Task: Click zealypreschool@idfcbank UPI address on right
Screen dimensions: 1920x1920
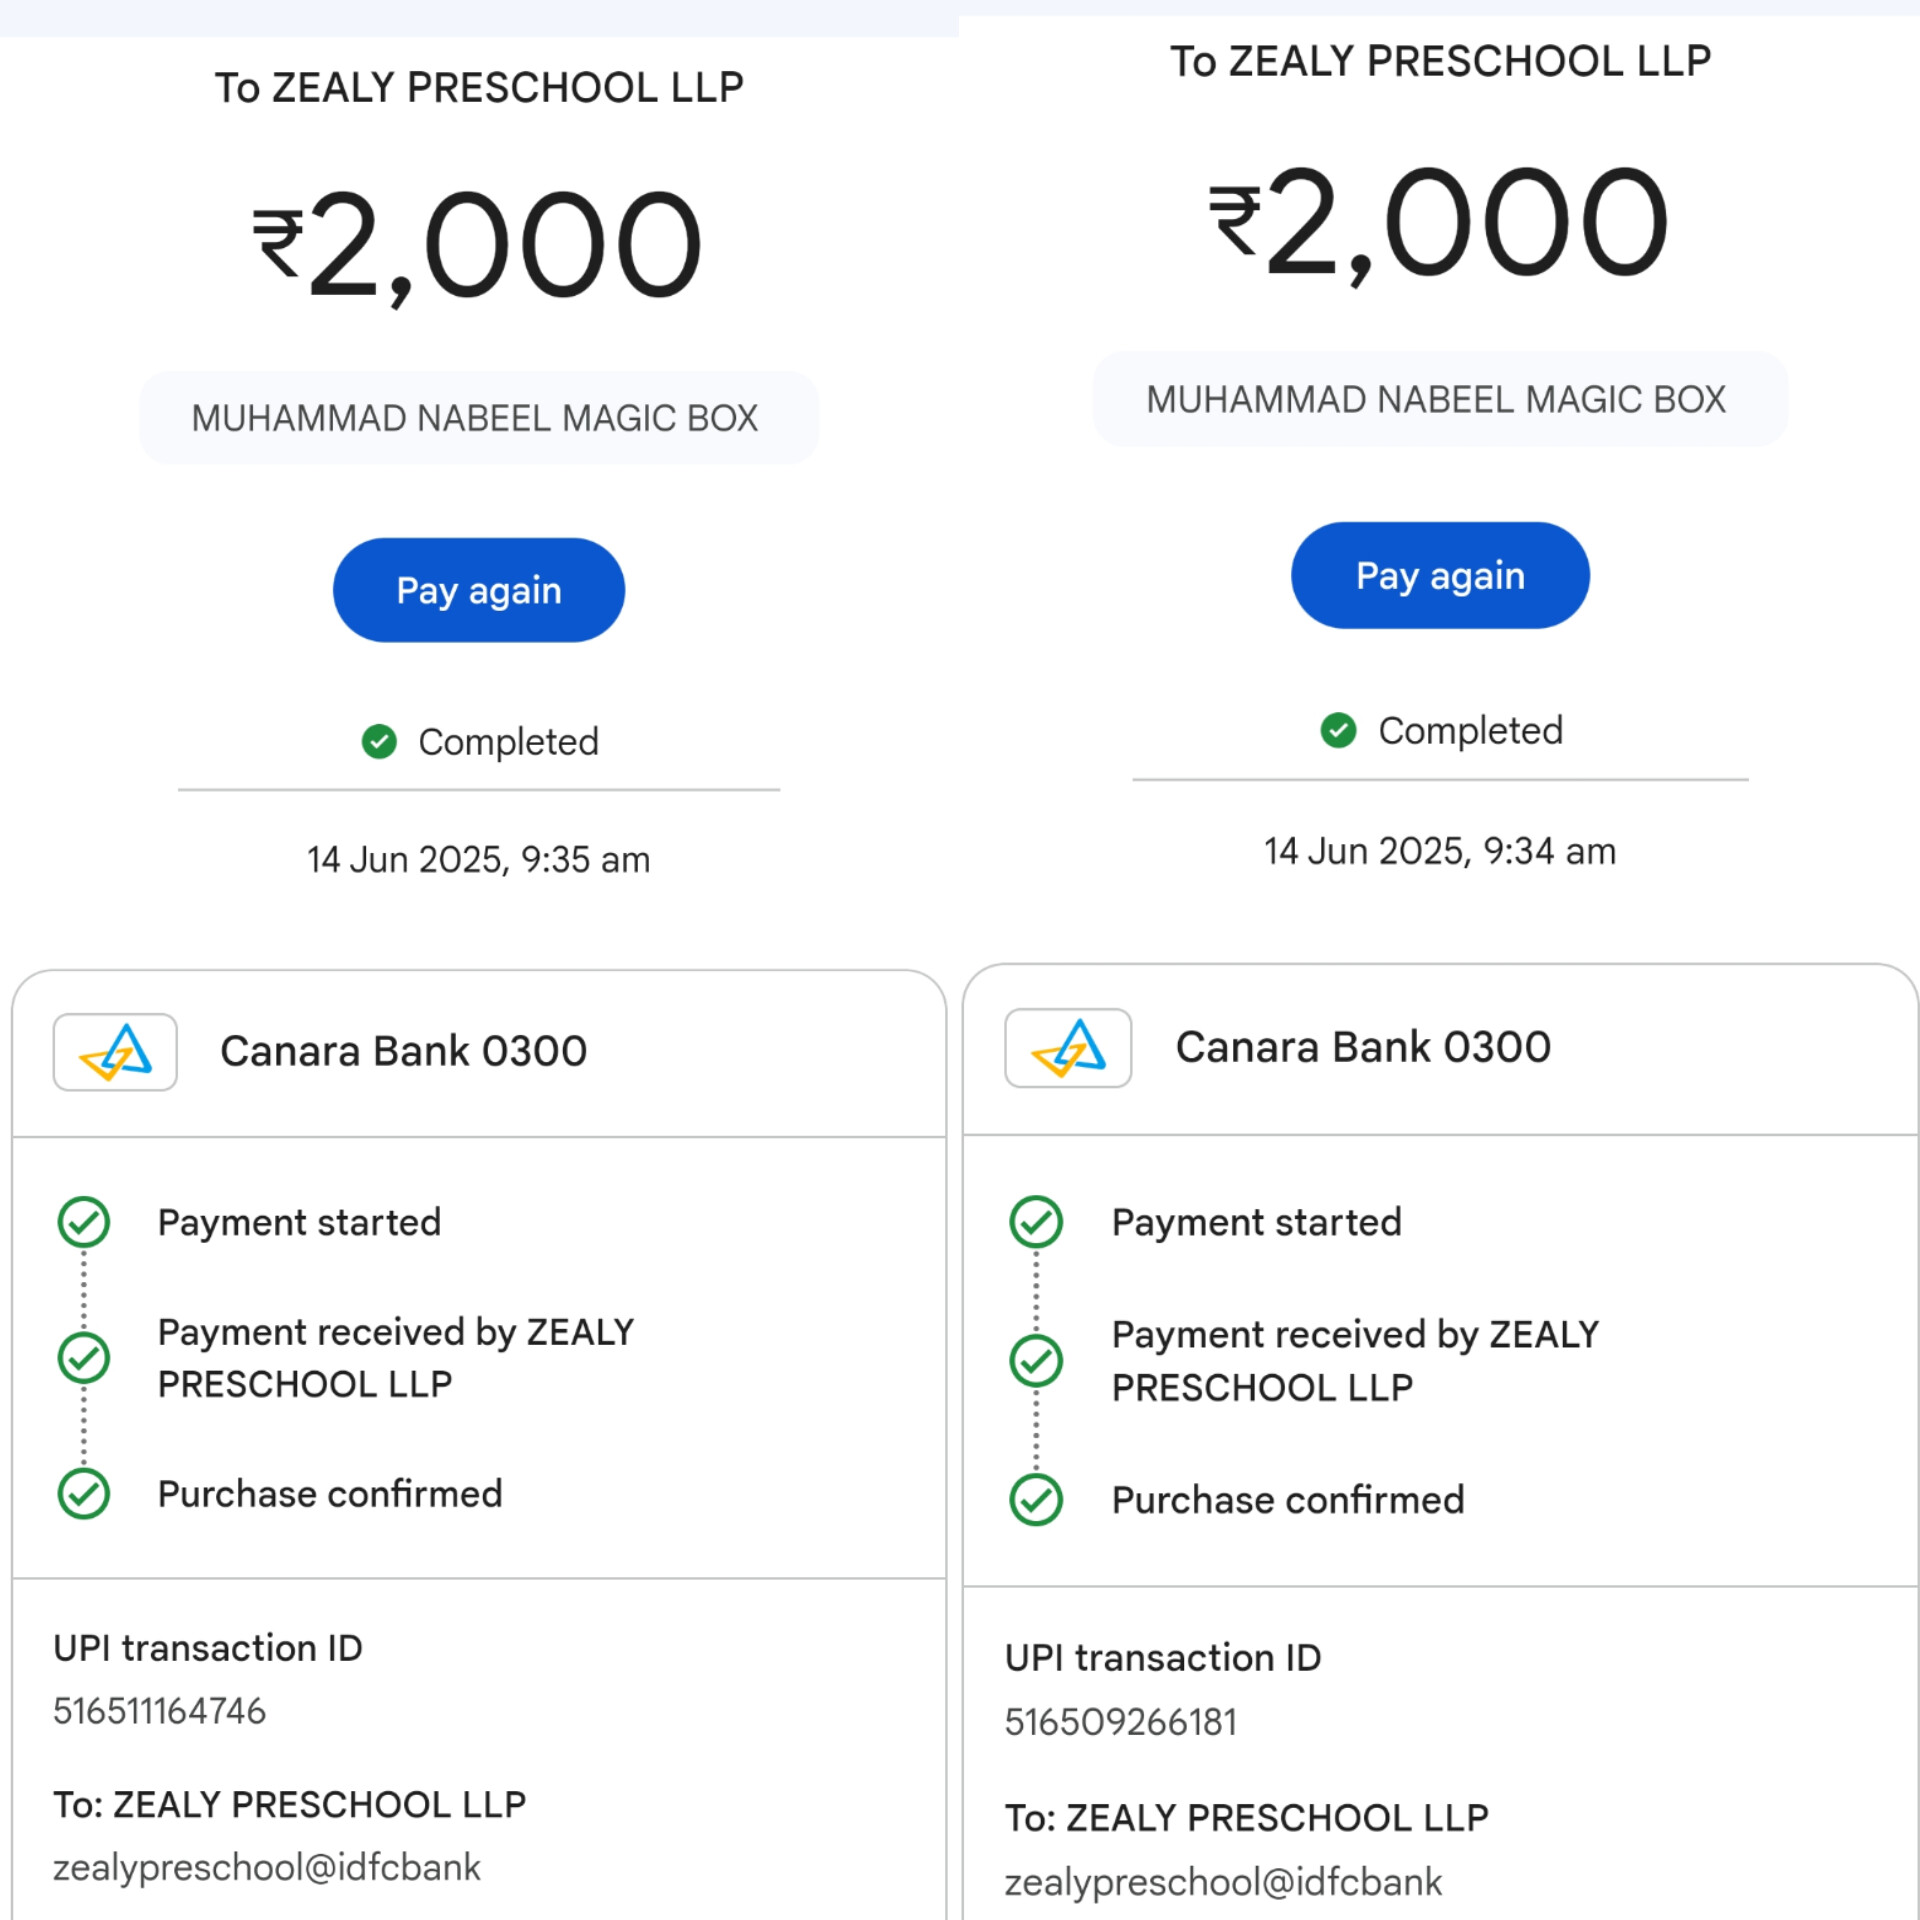Action: click(x=1223, y=1882)
